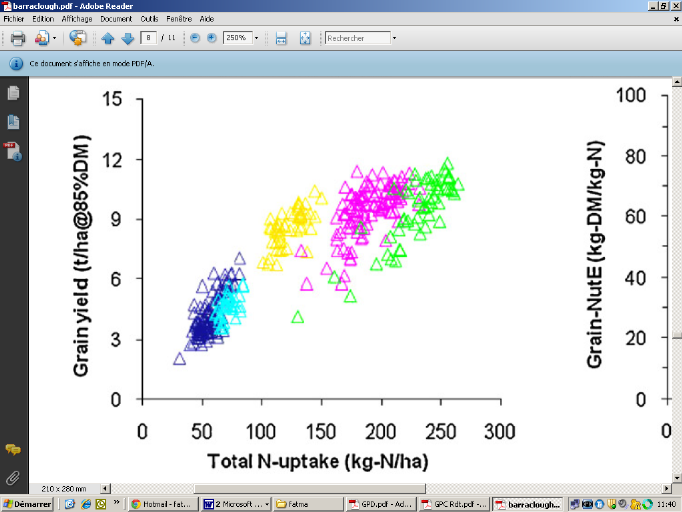Click in the Rechercher search box
This screenshot has width=682, height=512.
pos(356,38)
